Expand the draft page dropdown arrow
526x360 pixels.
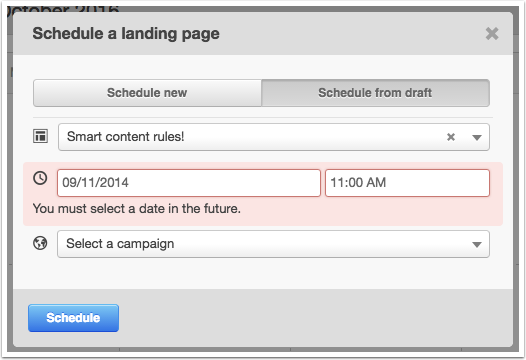(477, 137)
